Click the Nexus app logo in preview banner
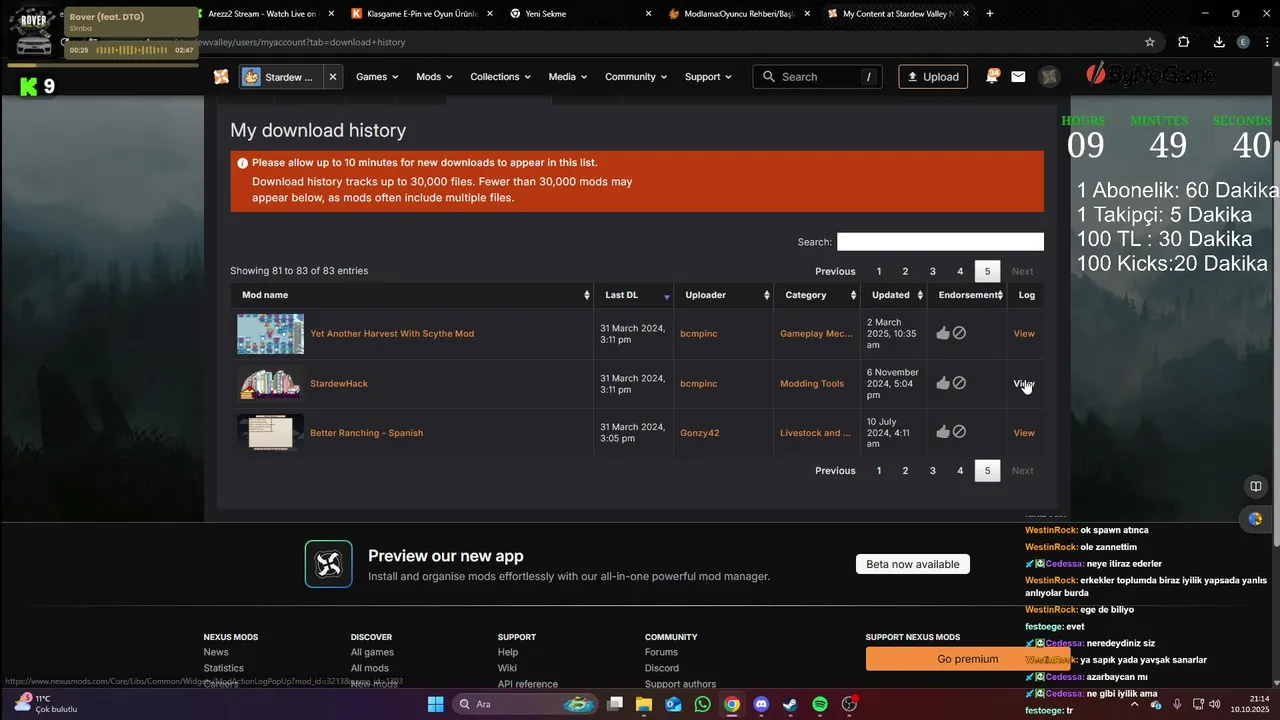This screenshot has height=720, width=1280. click(329, 564)
